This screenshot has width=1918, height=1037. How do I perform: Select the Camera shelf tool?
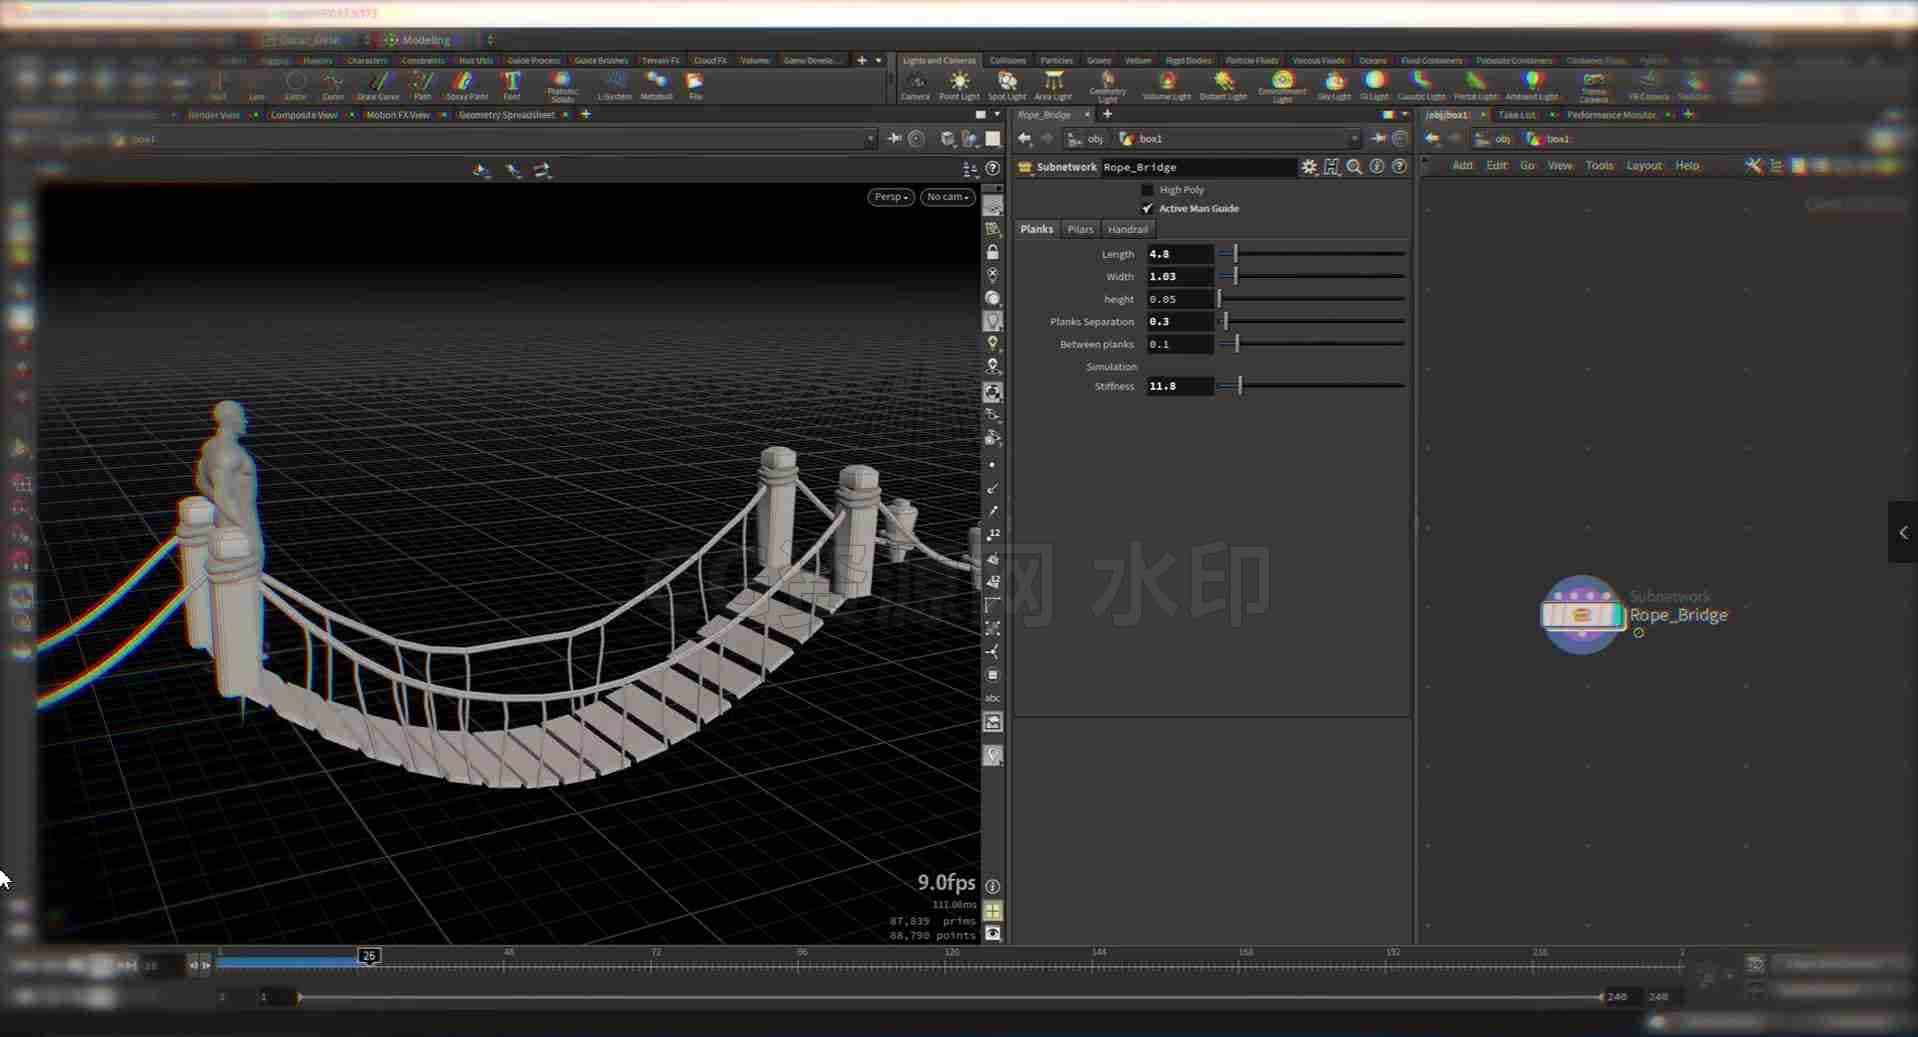[914, 85]
